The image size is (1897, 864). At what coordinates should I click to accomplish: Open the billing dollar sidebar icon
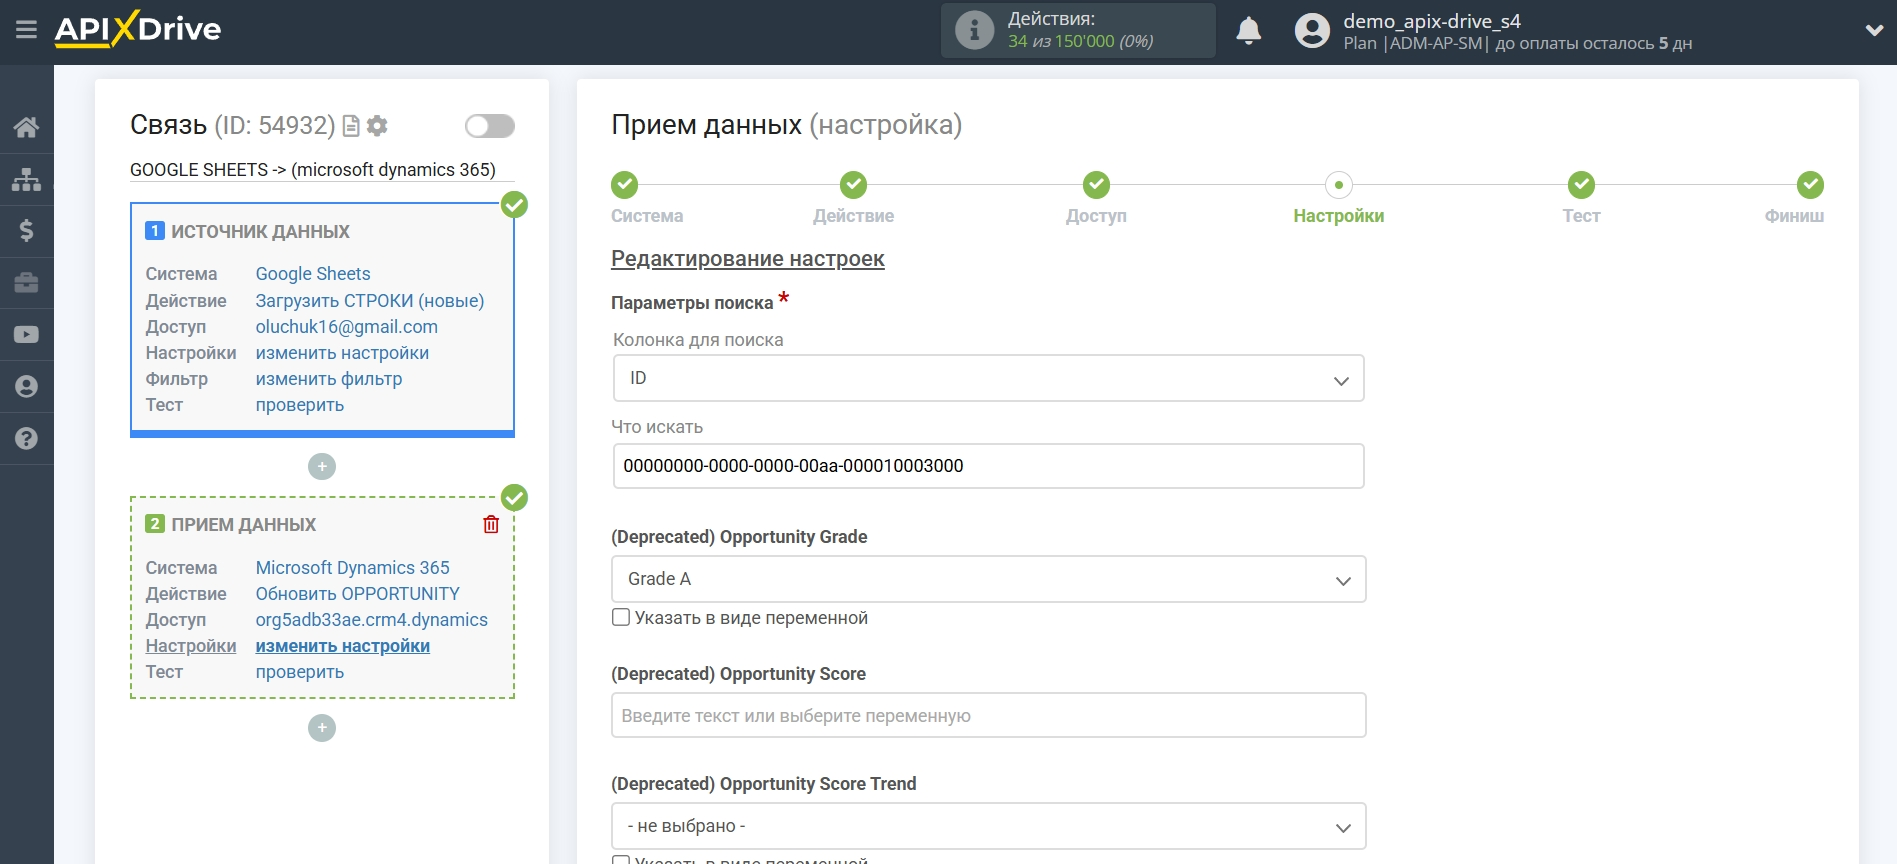[27, 231]
